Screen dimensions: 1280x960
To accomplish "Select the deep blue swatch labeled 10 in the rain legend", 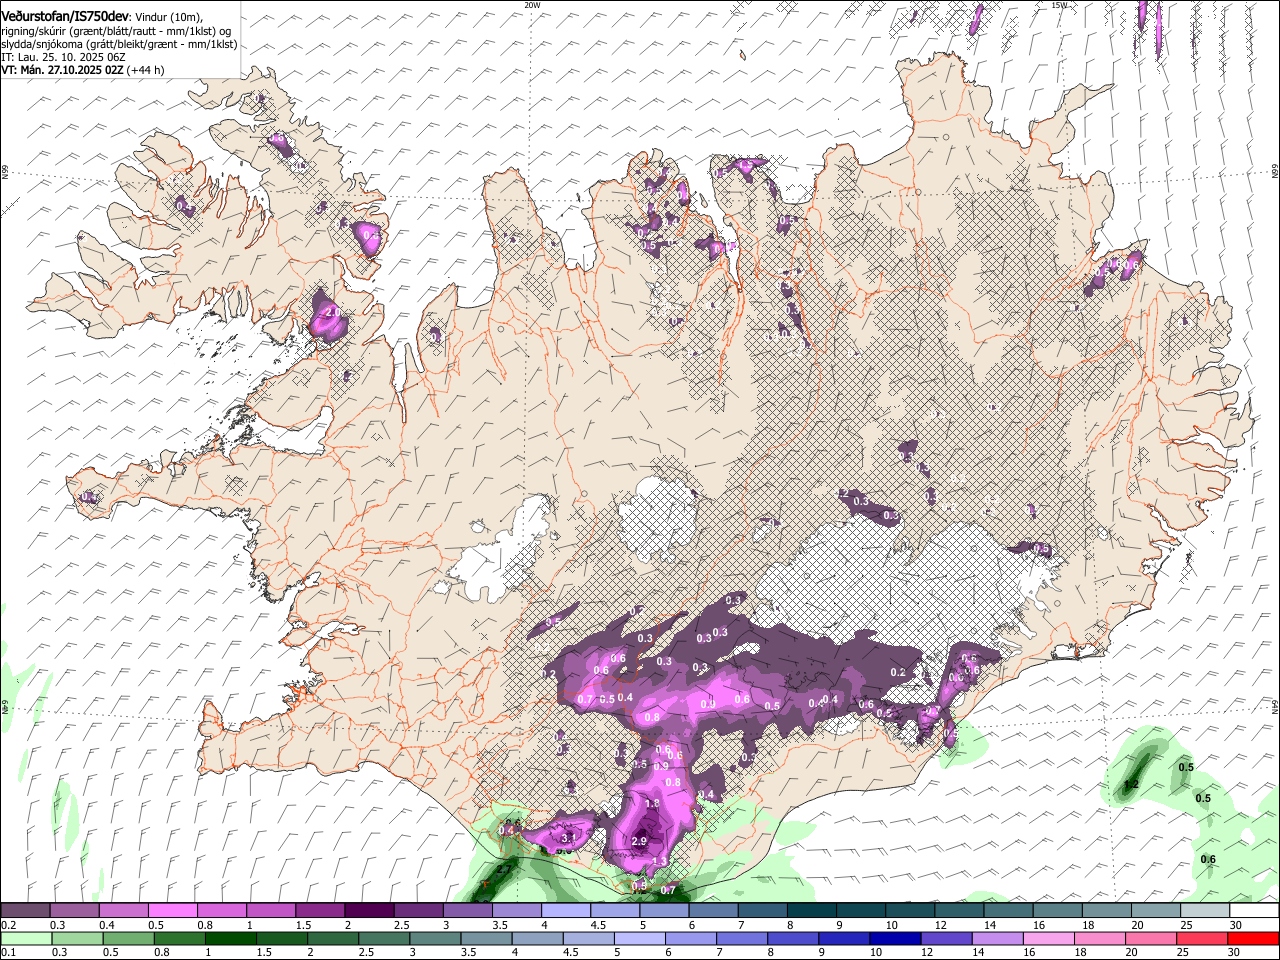I will point(894,938).
